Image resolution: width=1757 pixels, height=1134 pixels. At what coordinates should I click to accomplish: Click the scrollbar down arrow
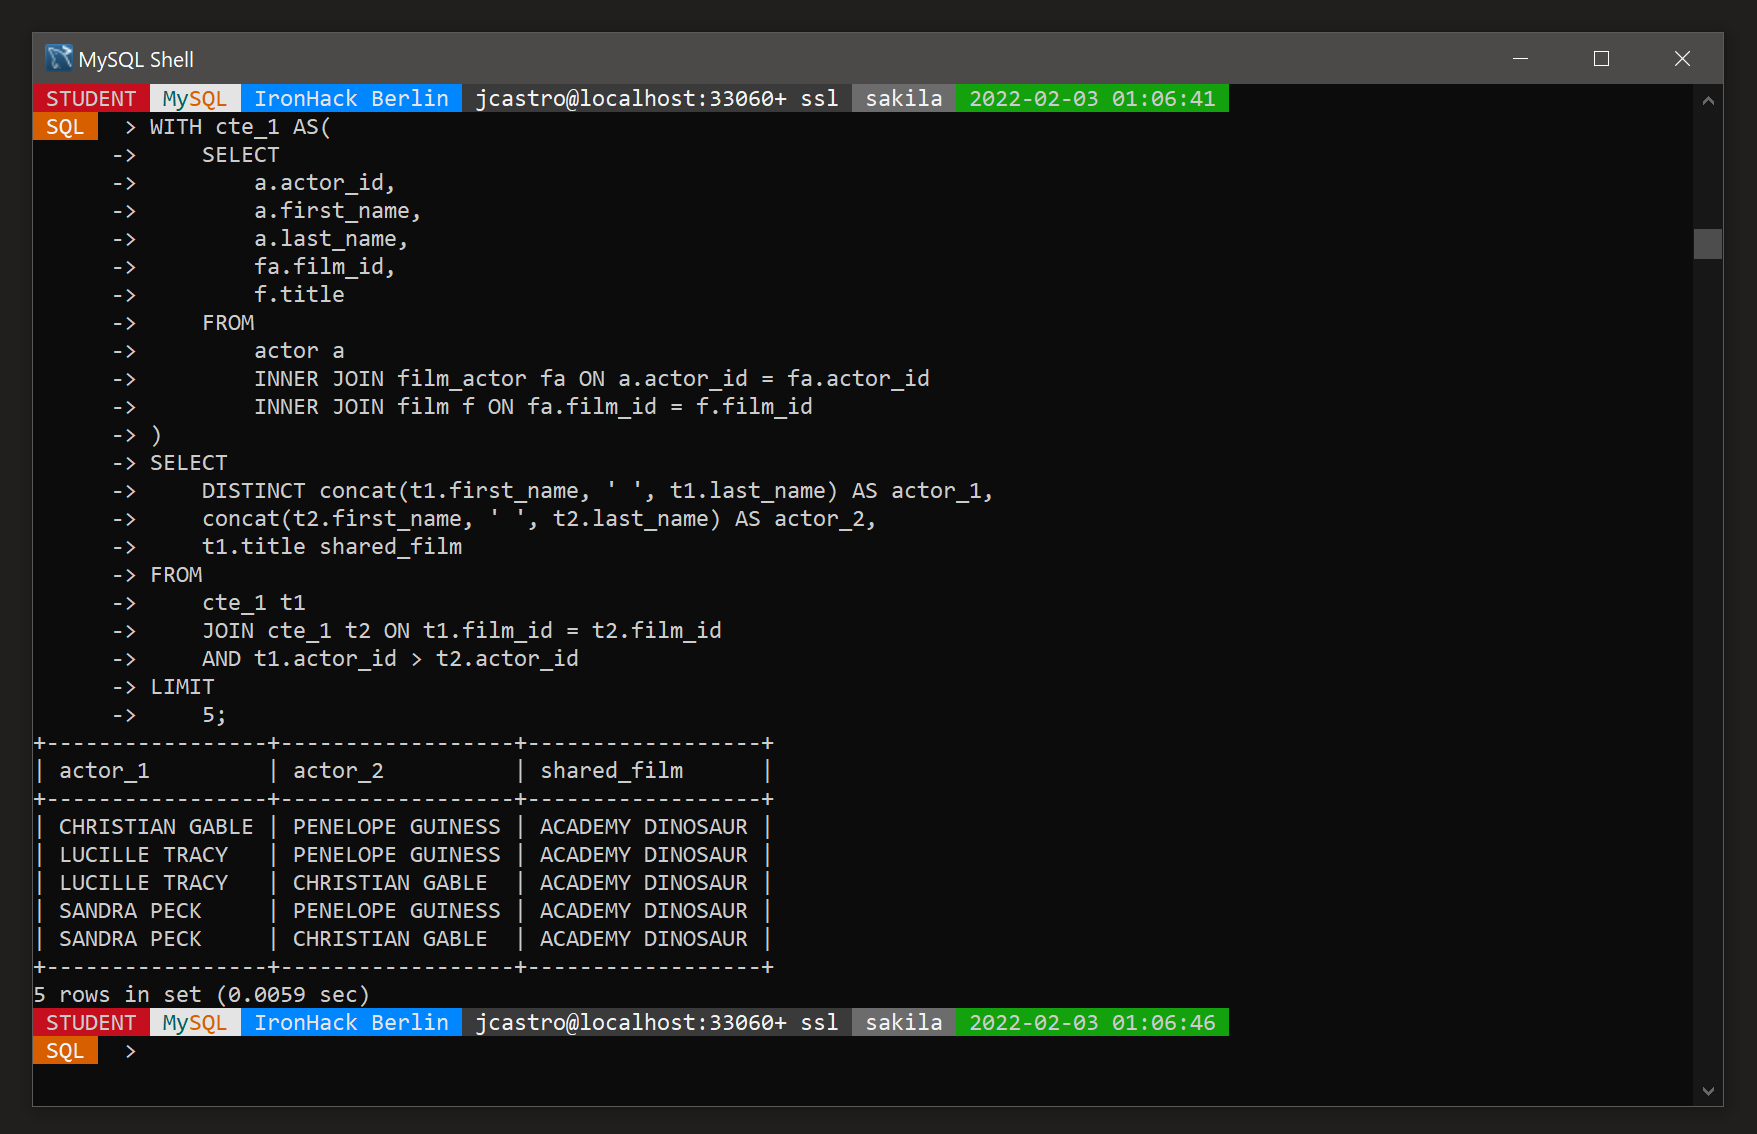[x=1708, y=1091]
